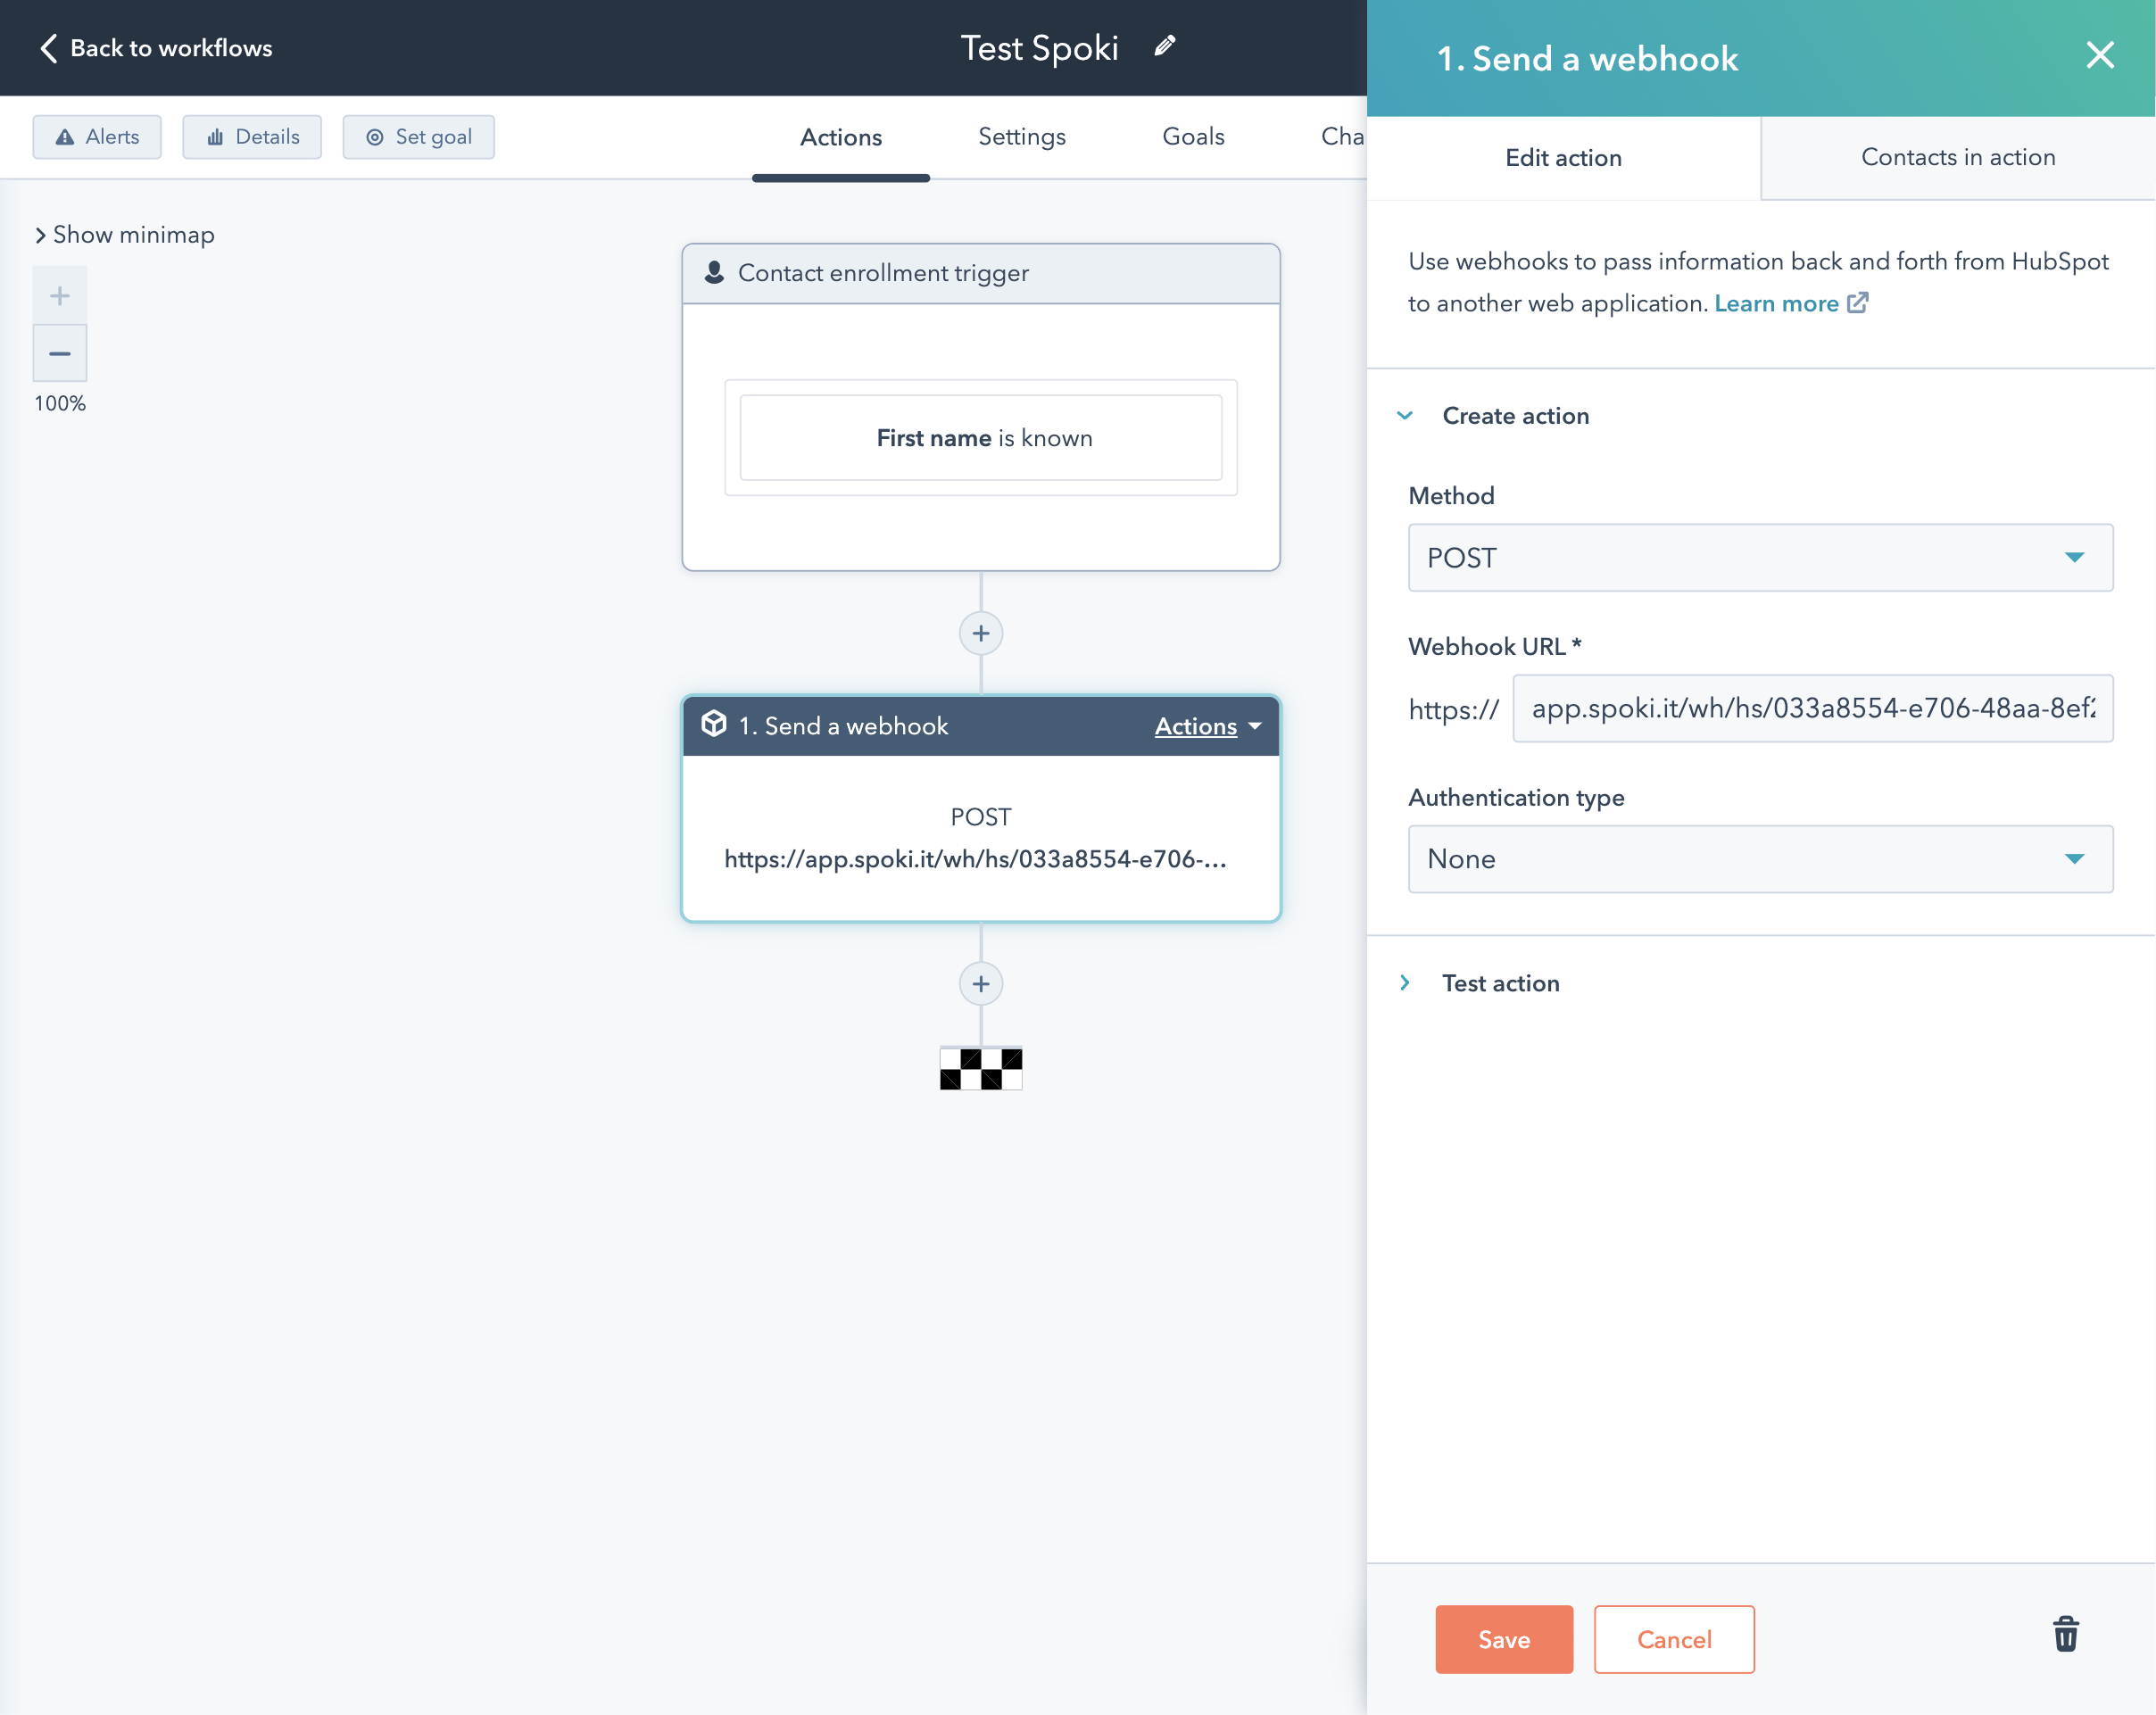2156x1715 pixels.
Task: Save the webhook action
Action: click(x=1504, y=1639)
